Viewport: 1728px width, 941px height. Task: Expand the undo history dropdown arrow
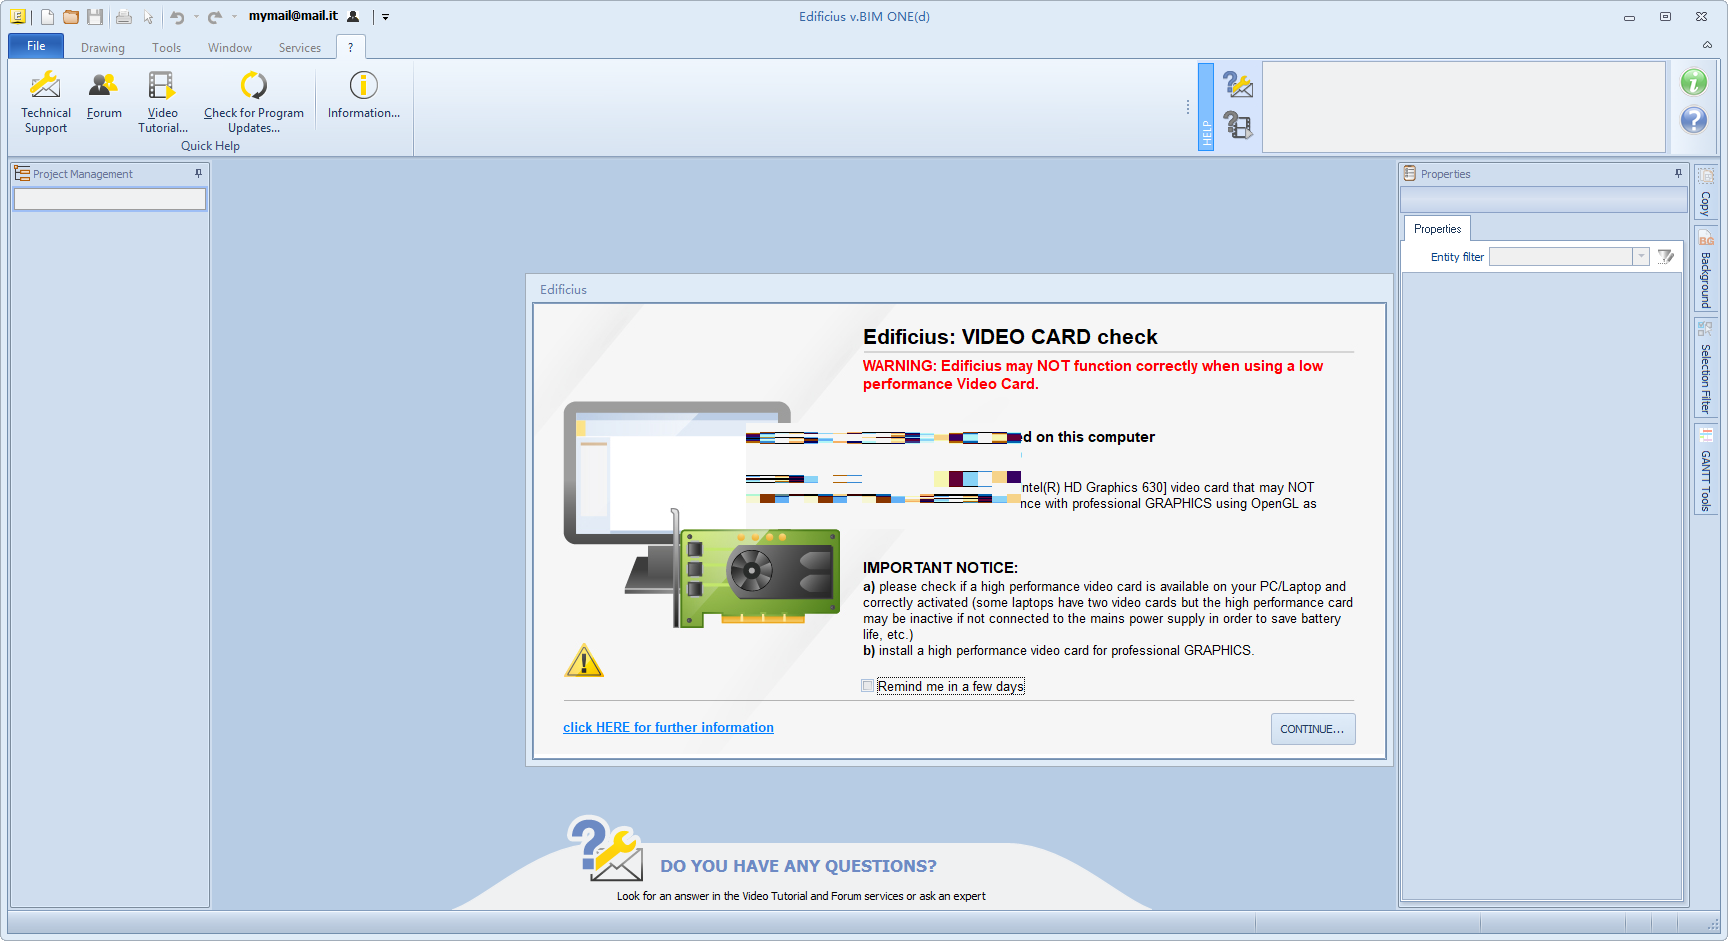pos(196,16)
